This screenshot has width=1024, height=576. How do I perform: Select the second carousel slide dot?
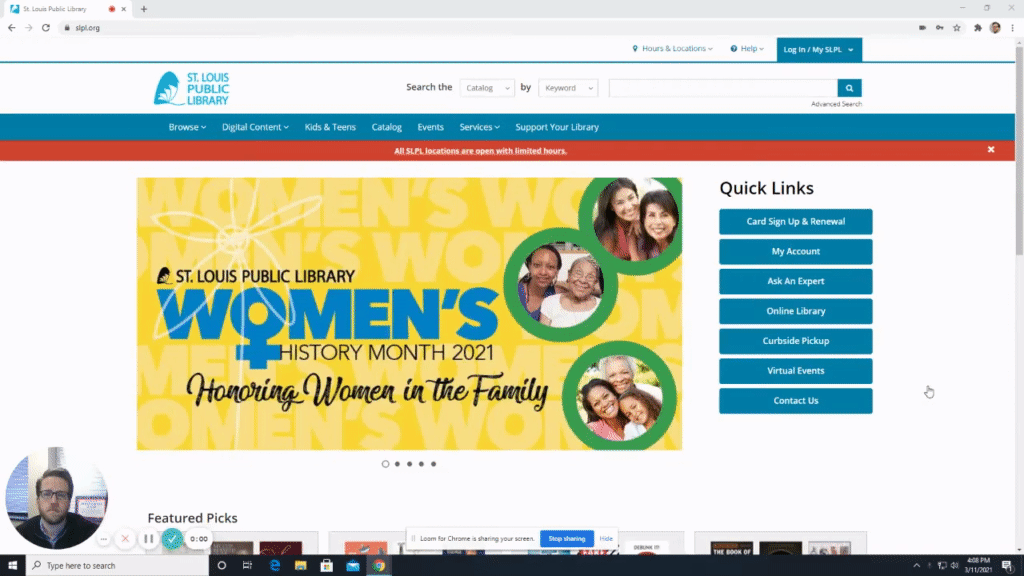(x=397, y=464)
